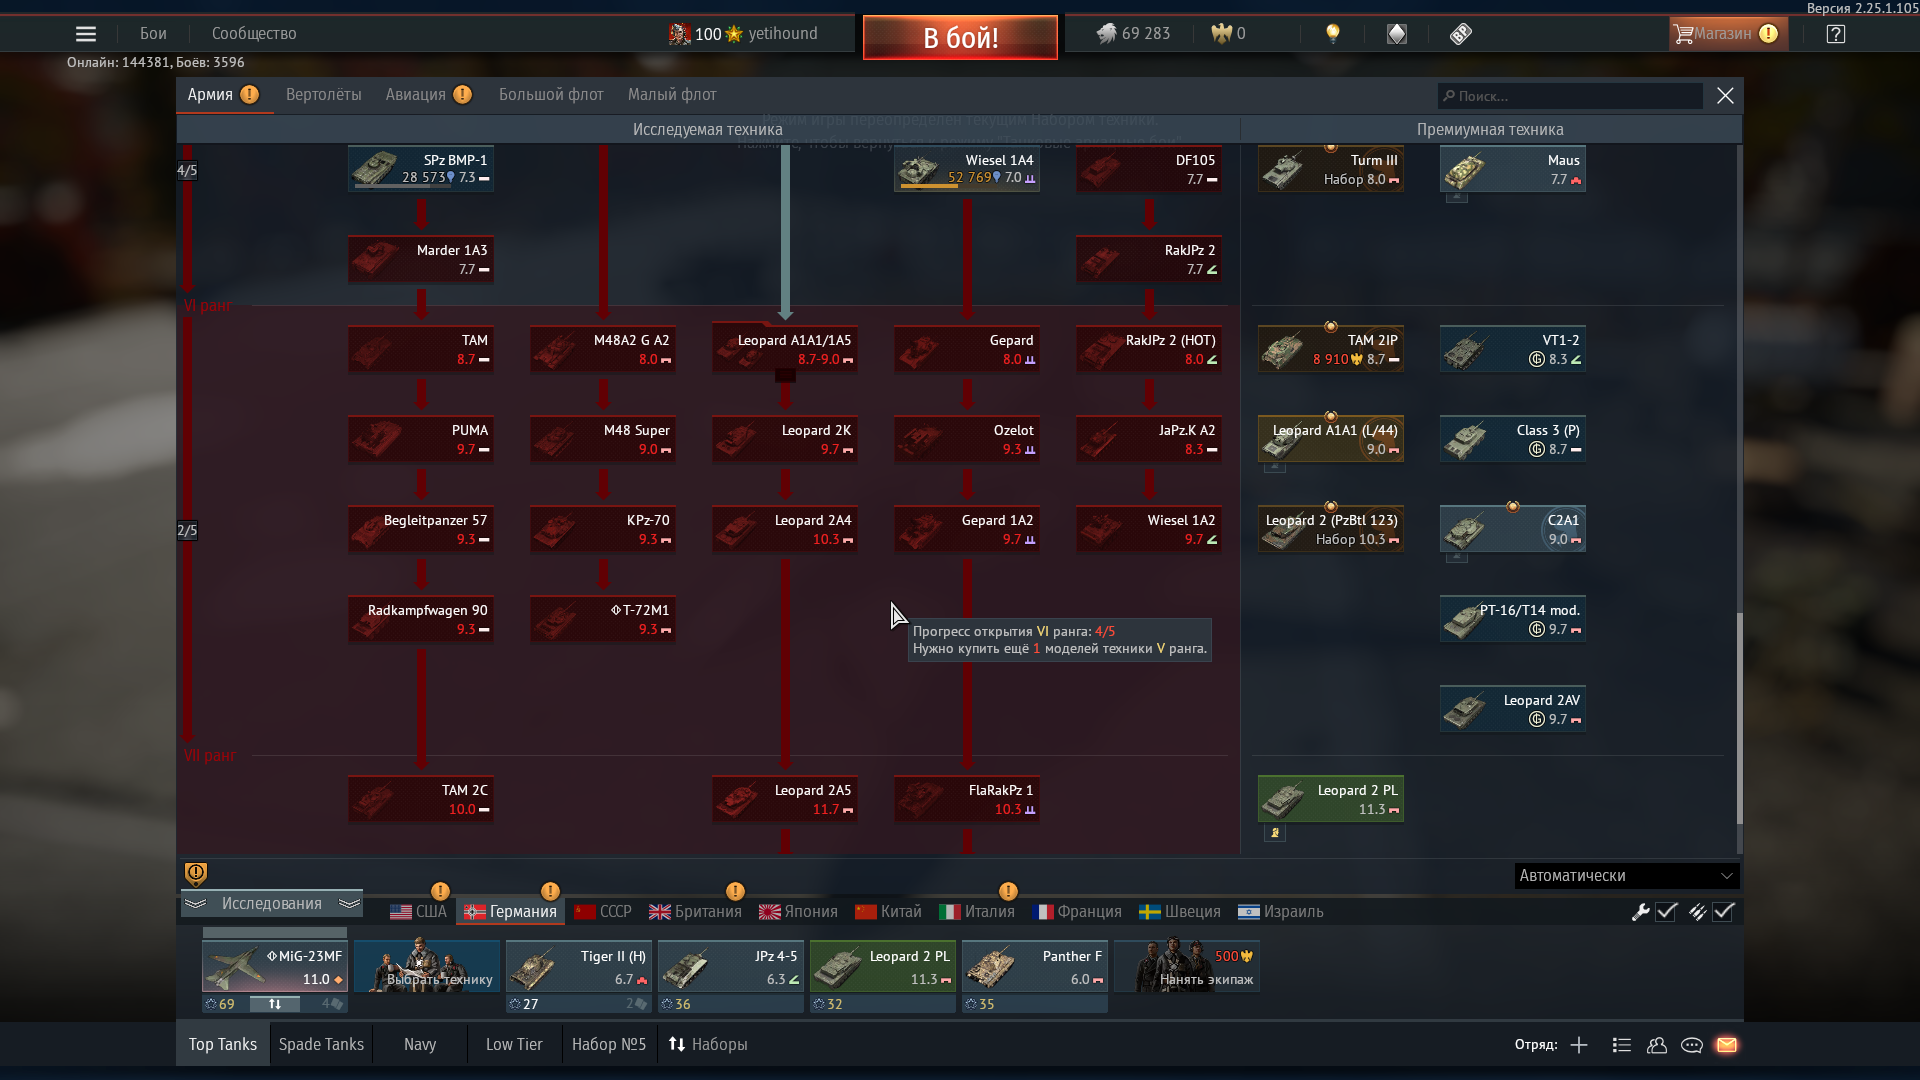Select the Leopard 2A4 tank card
The height and width of the screenshot is (1080, 1920).
point(785,529)
